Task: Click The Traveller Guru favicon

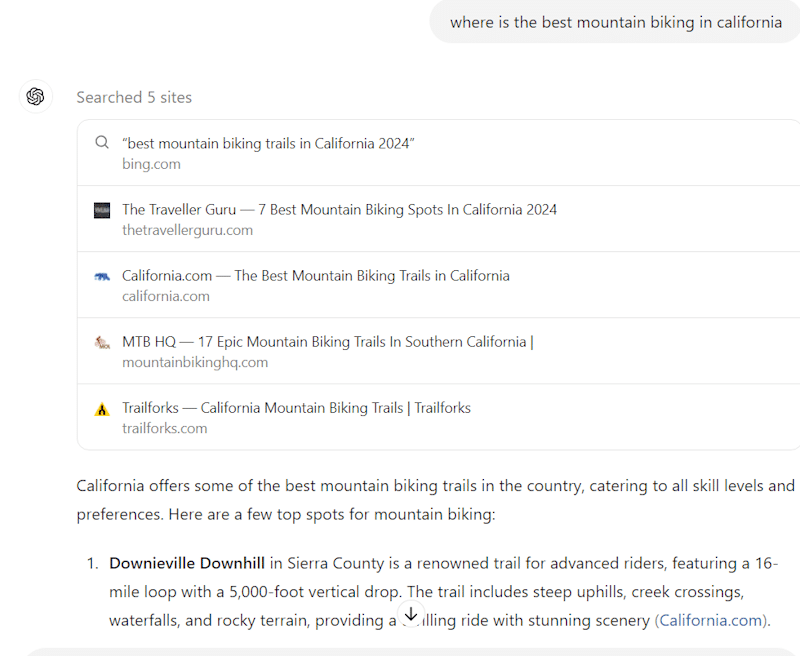Action: point(102,210)
